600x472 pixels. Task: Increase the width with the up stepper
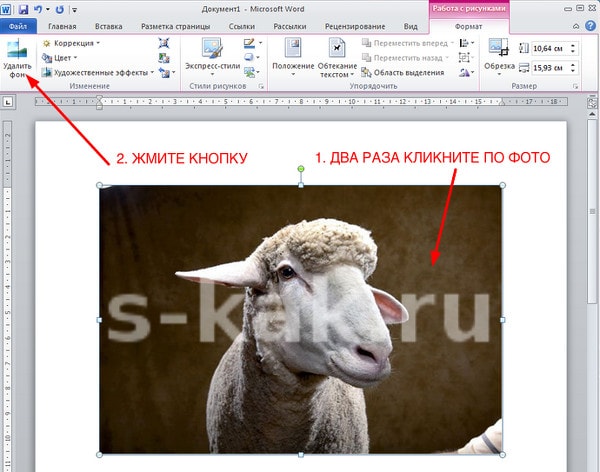click(x=573, y=65)
